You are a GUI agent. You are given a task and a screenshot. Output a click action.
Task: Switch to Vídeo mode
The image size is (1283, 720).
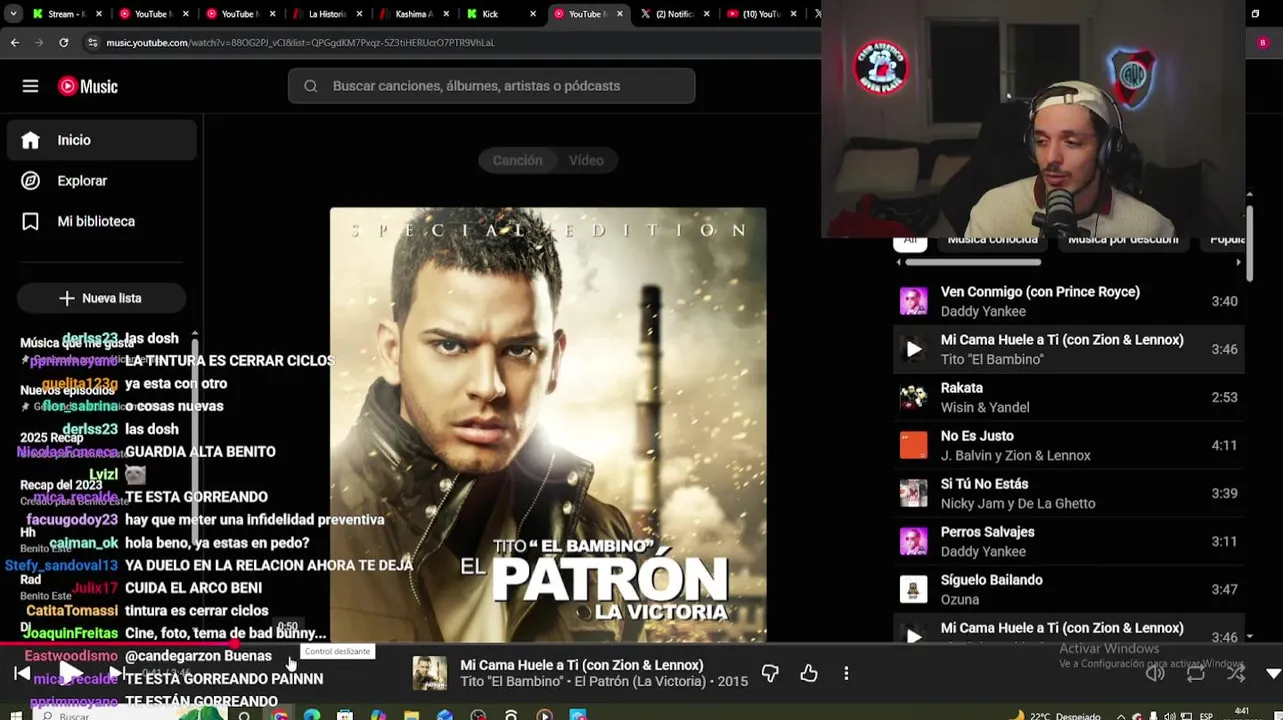(x=586, y=160)
